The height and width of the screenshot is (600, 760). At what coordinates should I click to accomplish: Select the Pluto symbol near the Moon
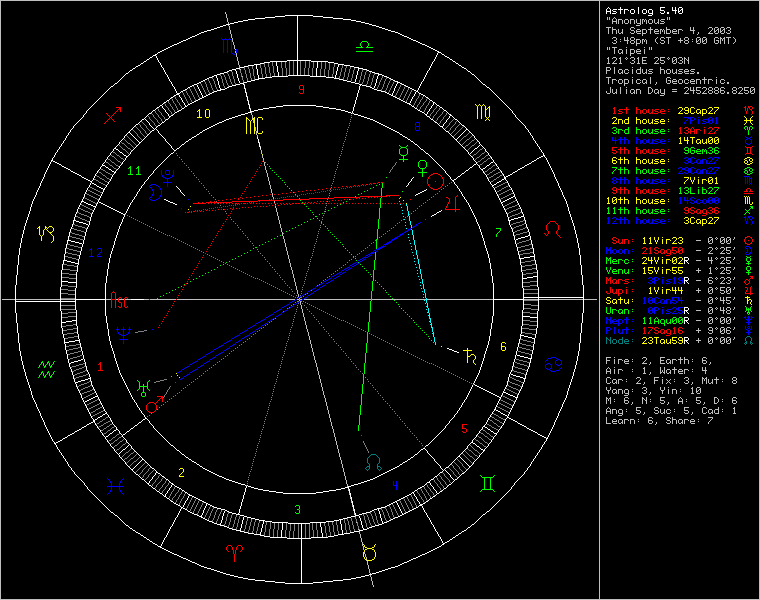click(168, 177)
